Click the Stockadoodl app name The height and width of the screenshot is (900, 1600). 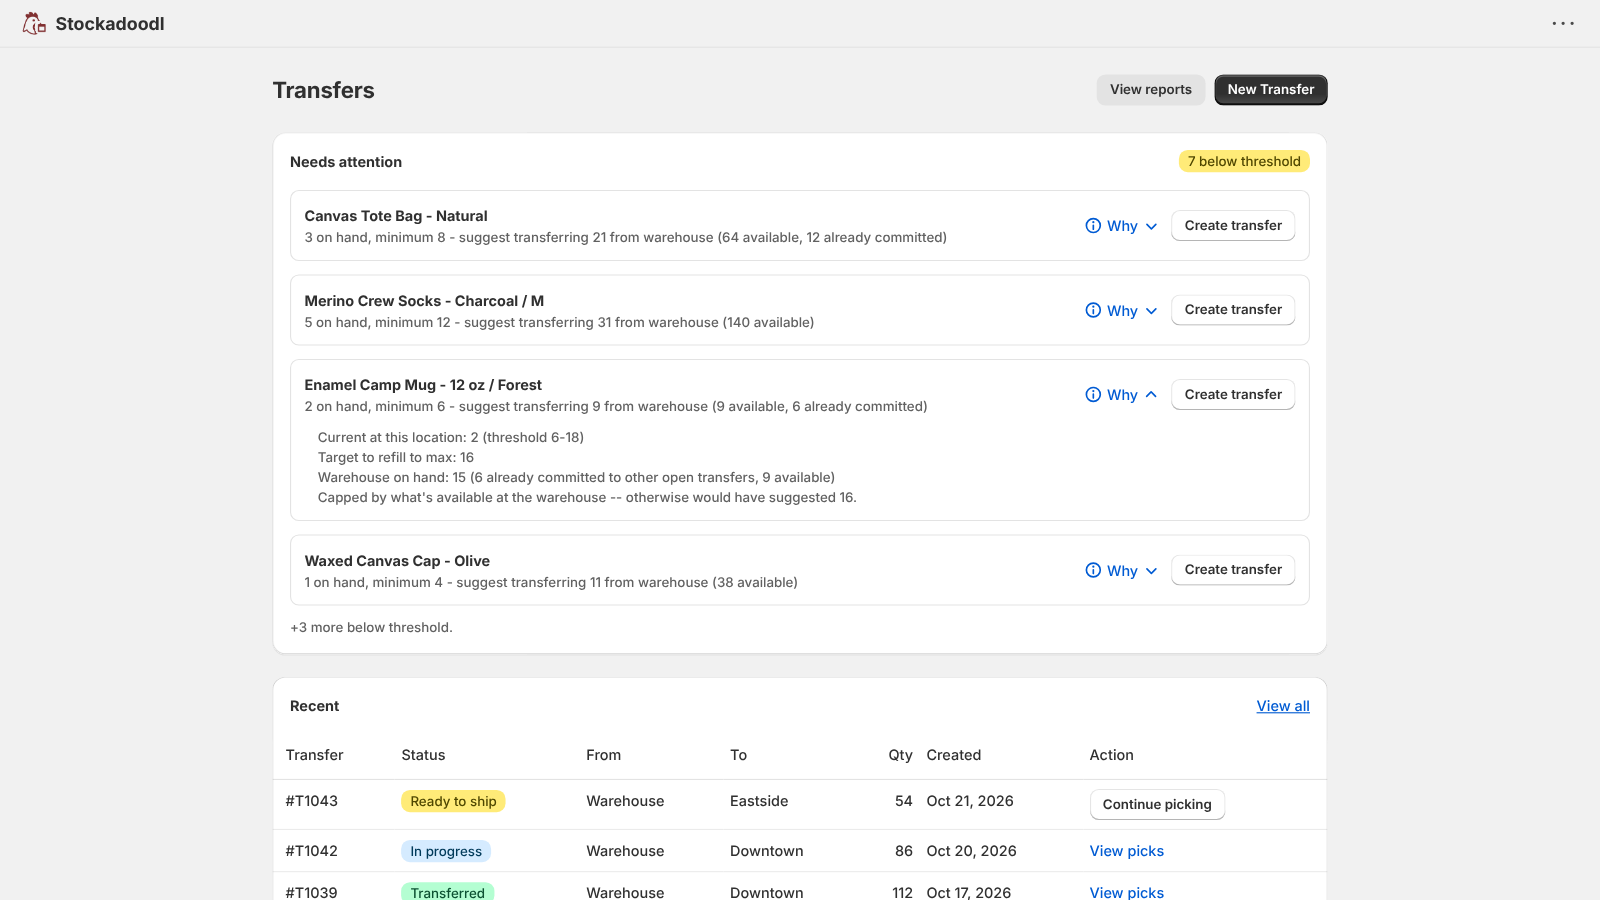(x=110, y=24)
